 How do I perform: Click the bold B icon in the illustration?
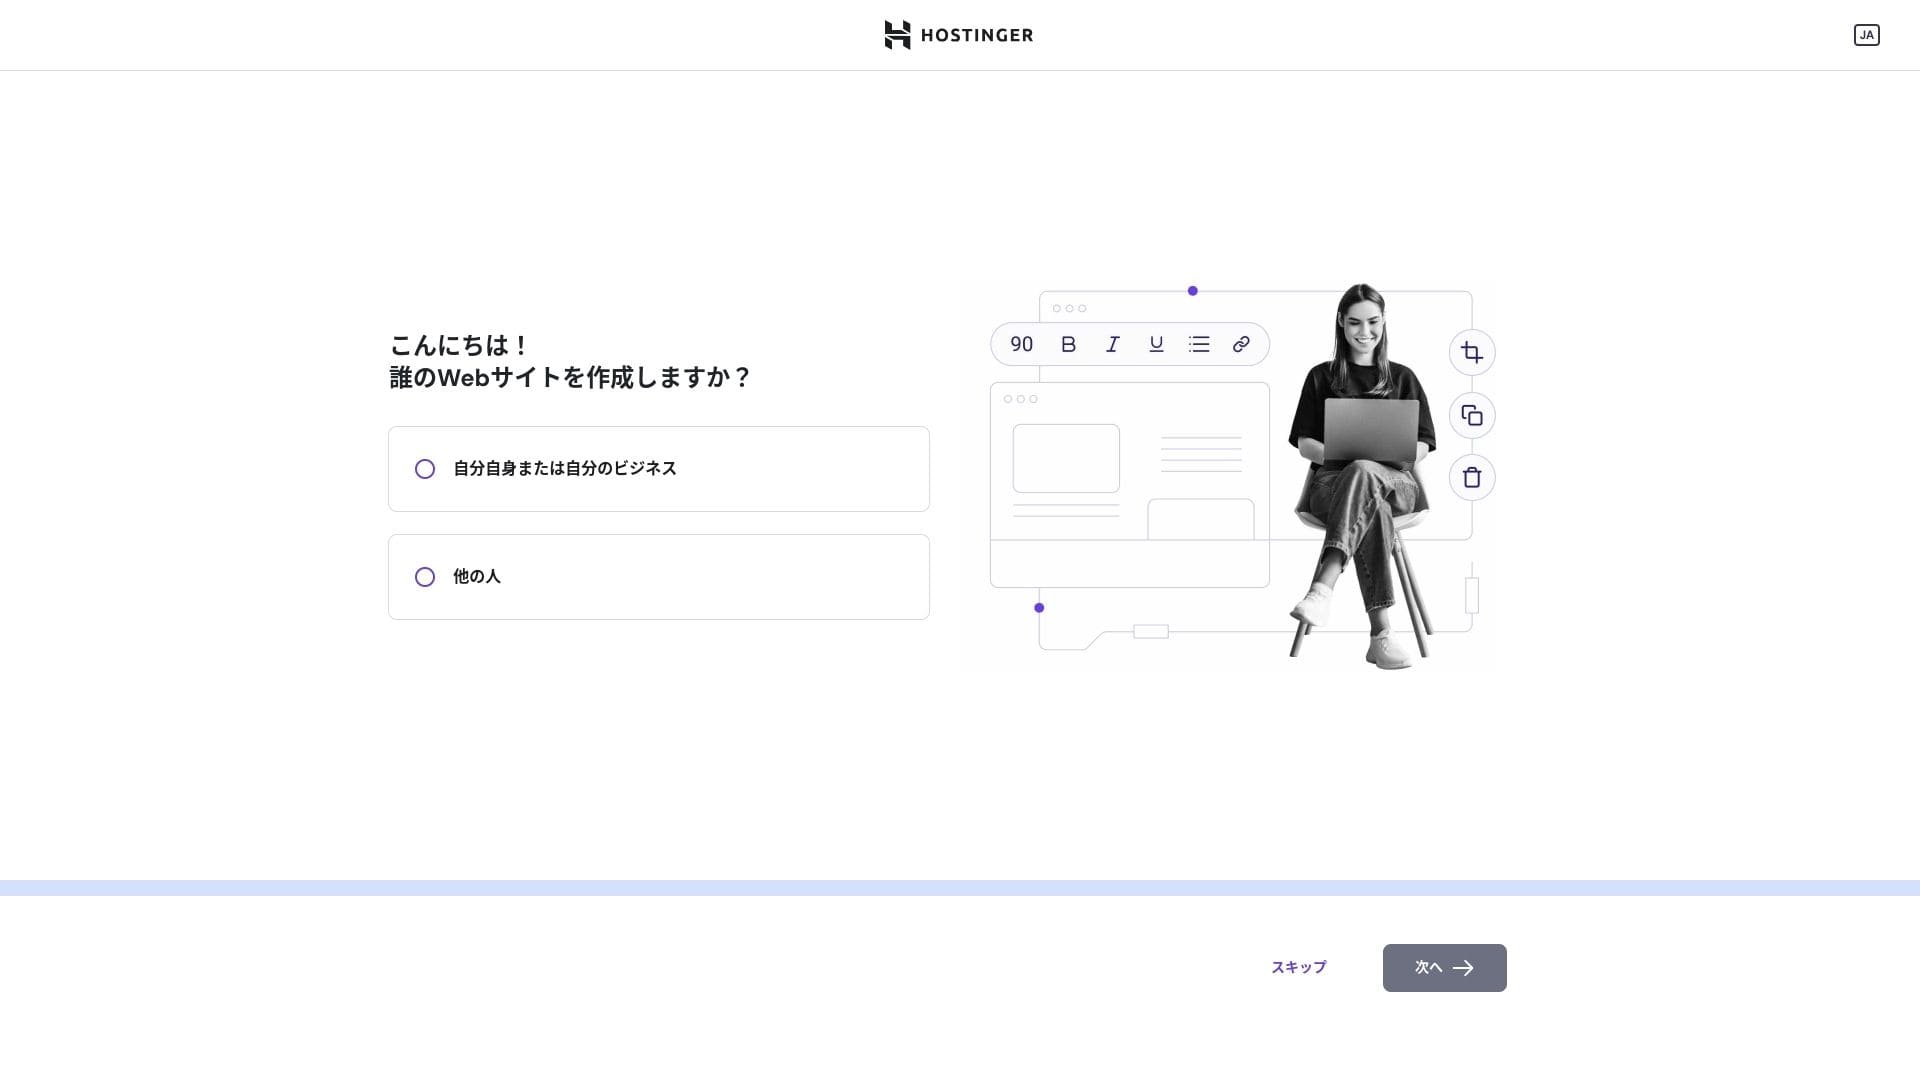[1068, 344]
